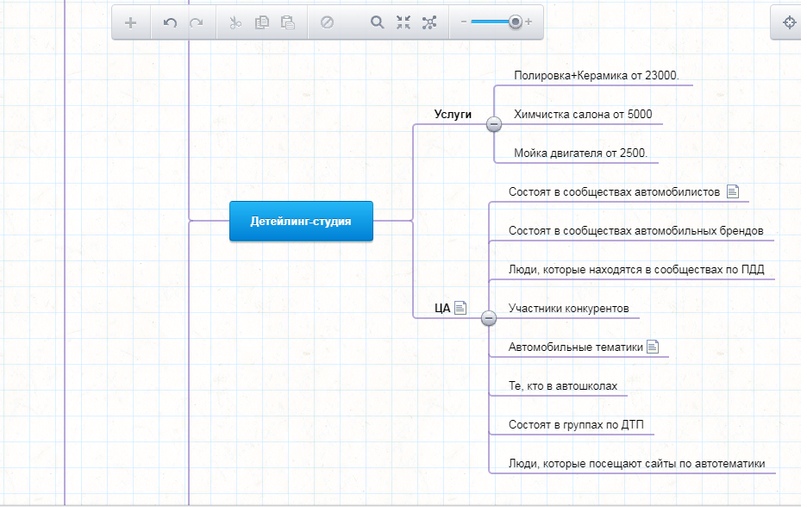Viewport: 807px width, 507px height.
Task: Select Полировка+Керамика от 23000 node
Action: point(597,76)
